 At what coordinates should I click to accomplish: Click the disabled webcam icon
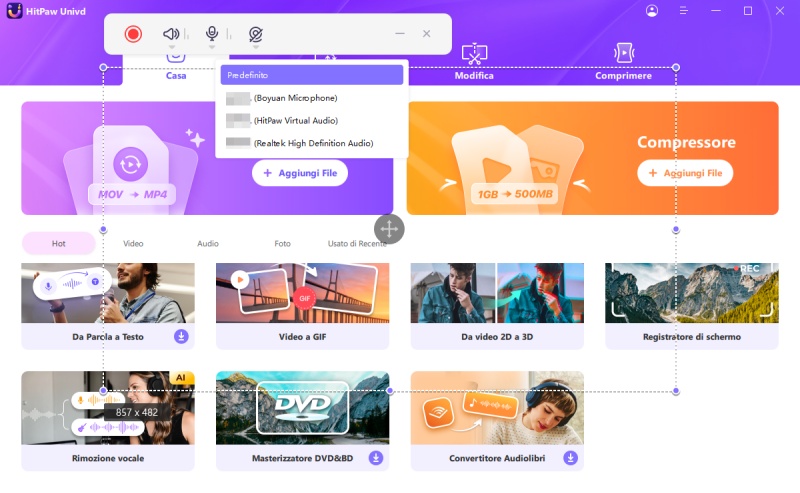[x=256, y=34]
